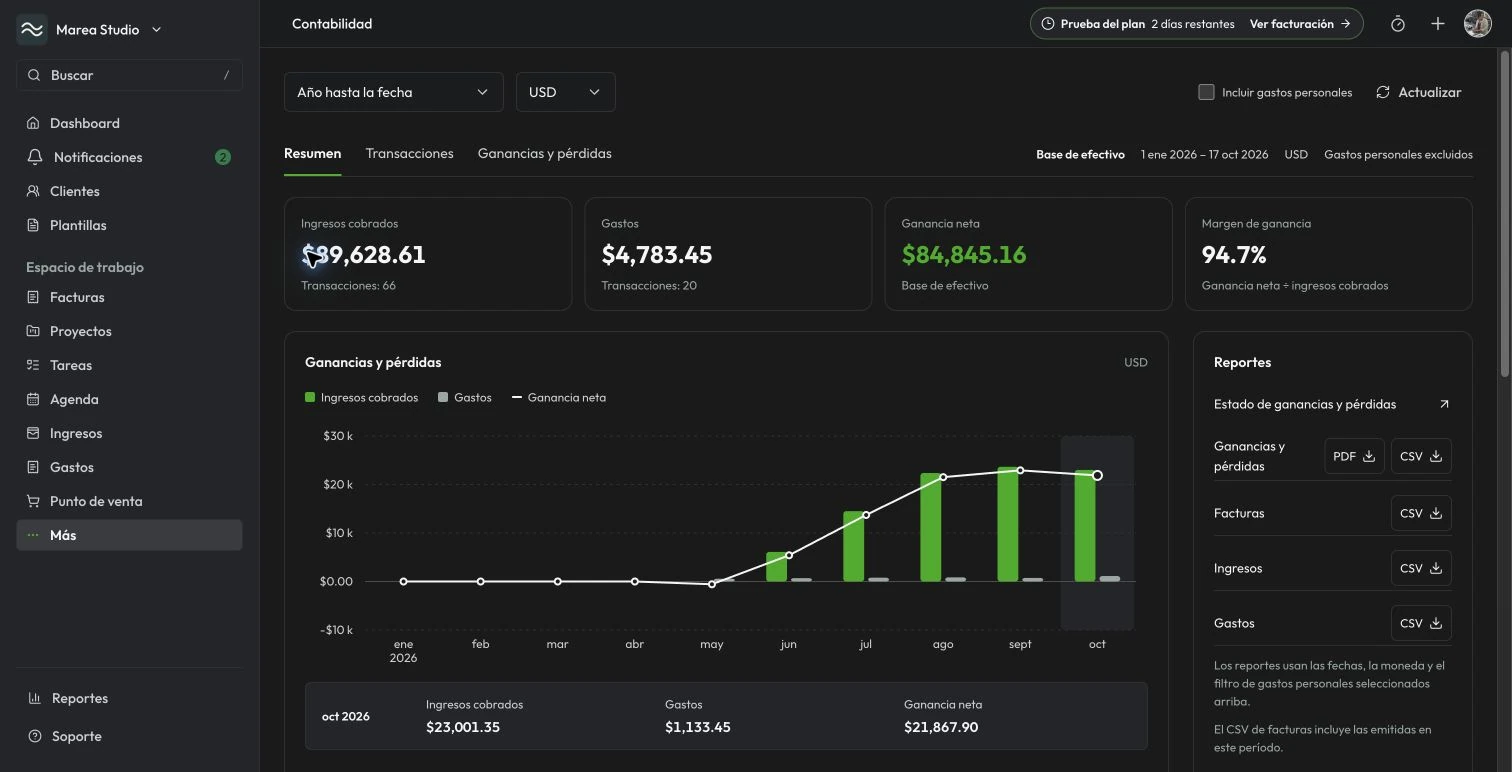Screen dimensions: 1512x772
Task: Toggle Ingresos cobrados green legend swatch
Action: pyautogui.click(x=310, y=397)
